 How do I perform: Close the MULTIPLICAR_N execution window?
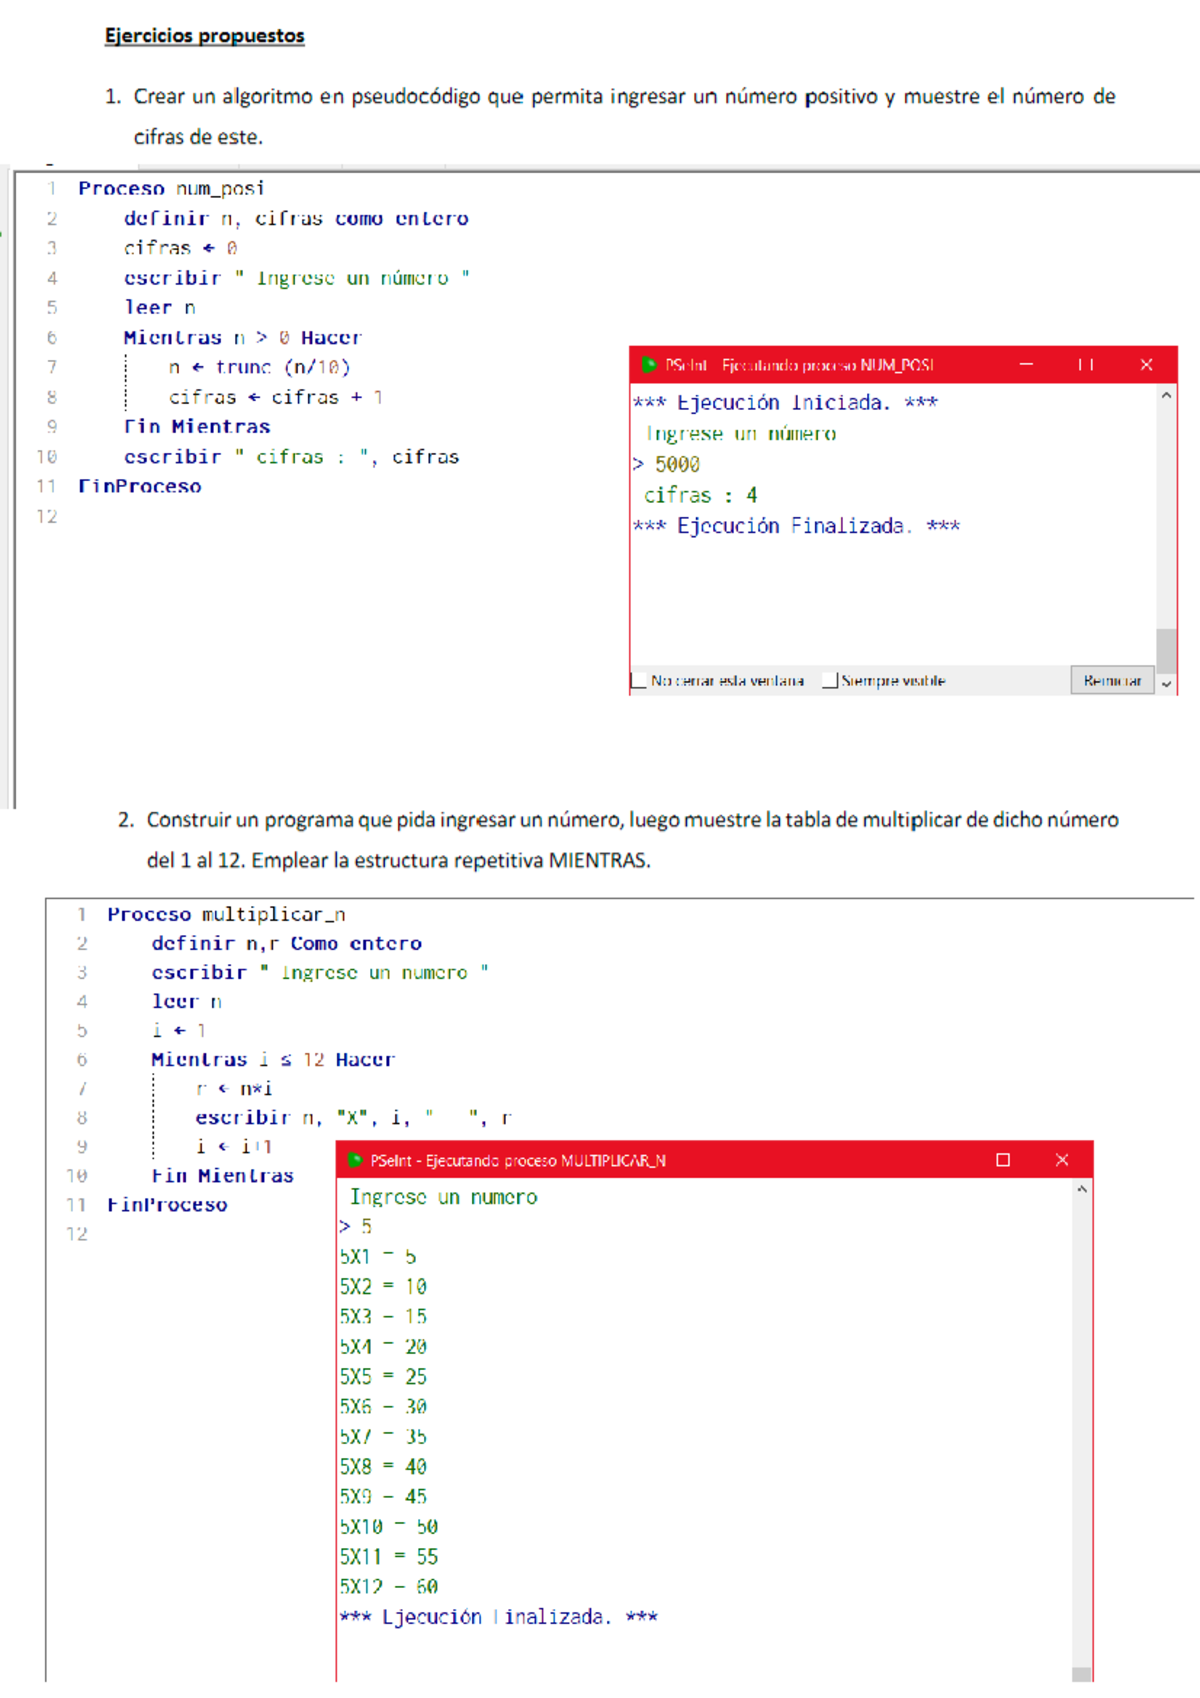click(1062, 1160)
